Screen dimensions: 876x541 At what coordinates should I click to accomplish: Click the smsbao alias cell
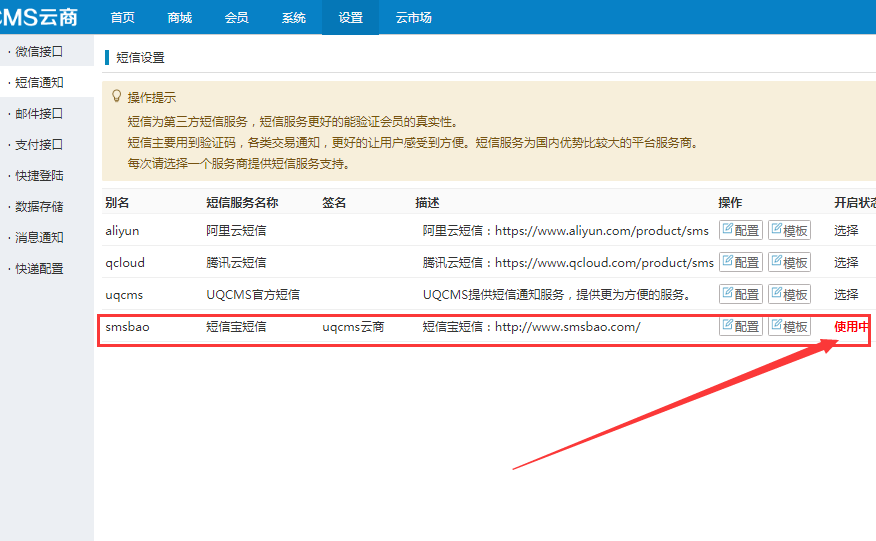coord(127,327)
